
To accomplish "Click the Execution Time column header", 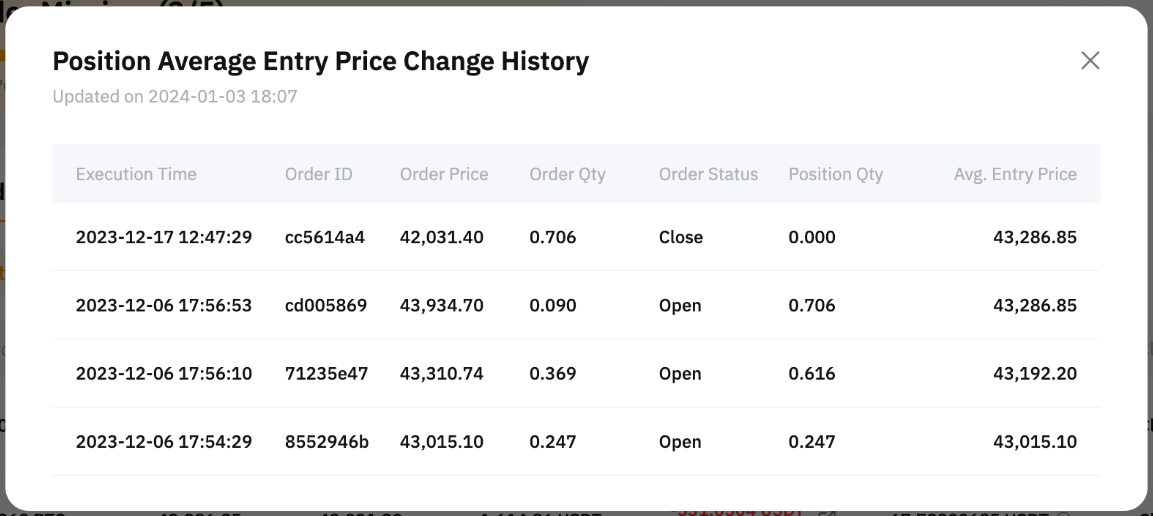I will tap(136, 174).
